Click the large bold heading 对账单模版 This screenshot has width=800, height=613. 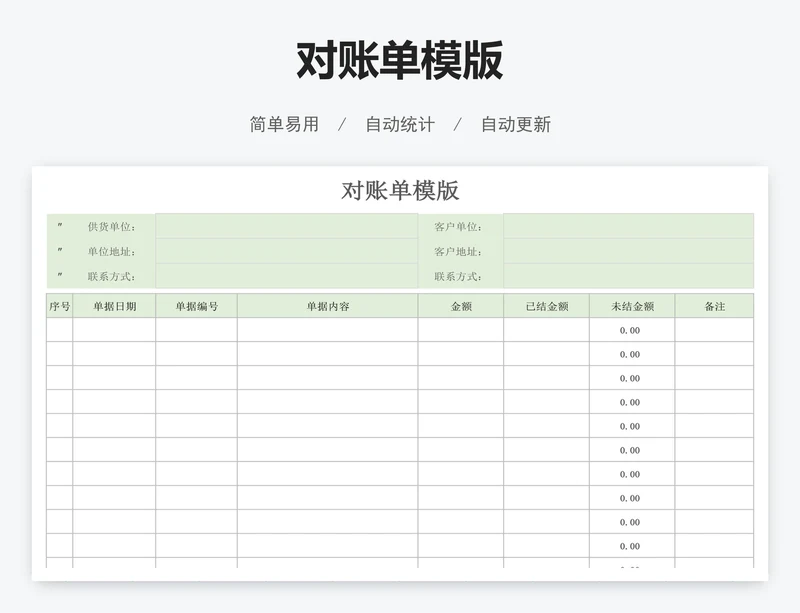point(399,61)
